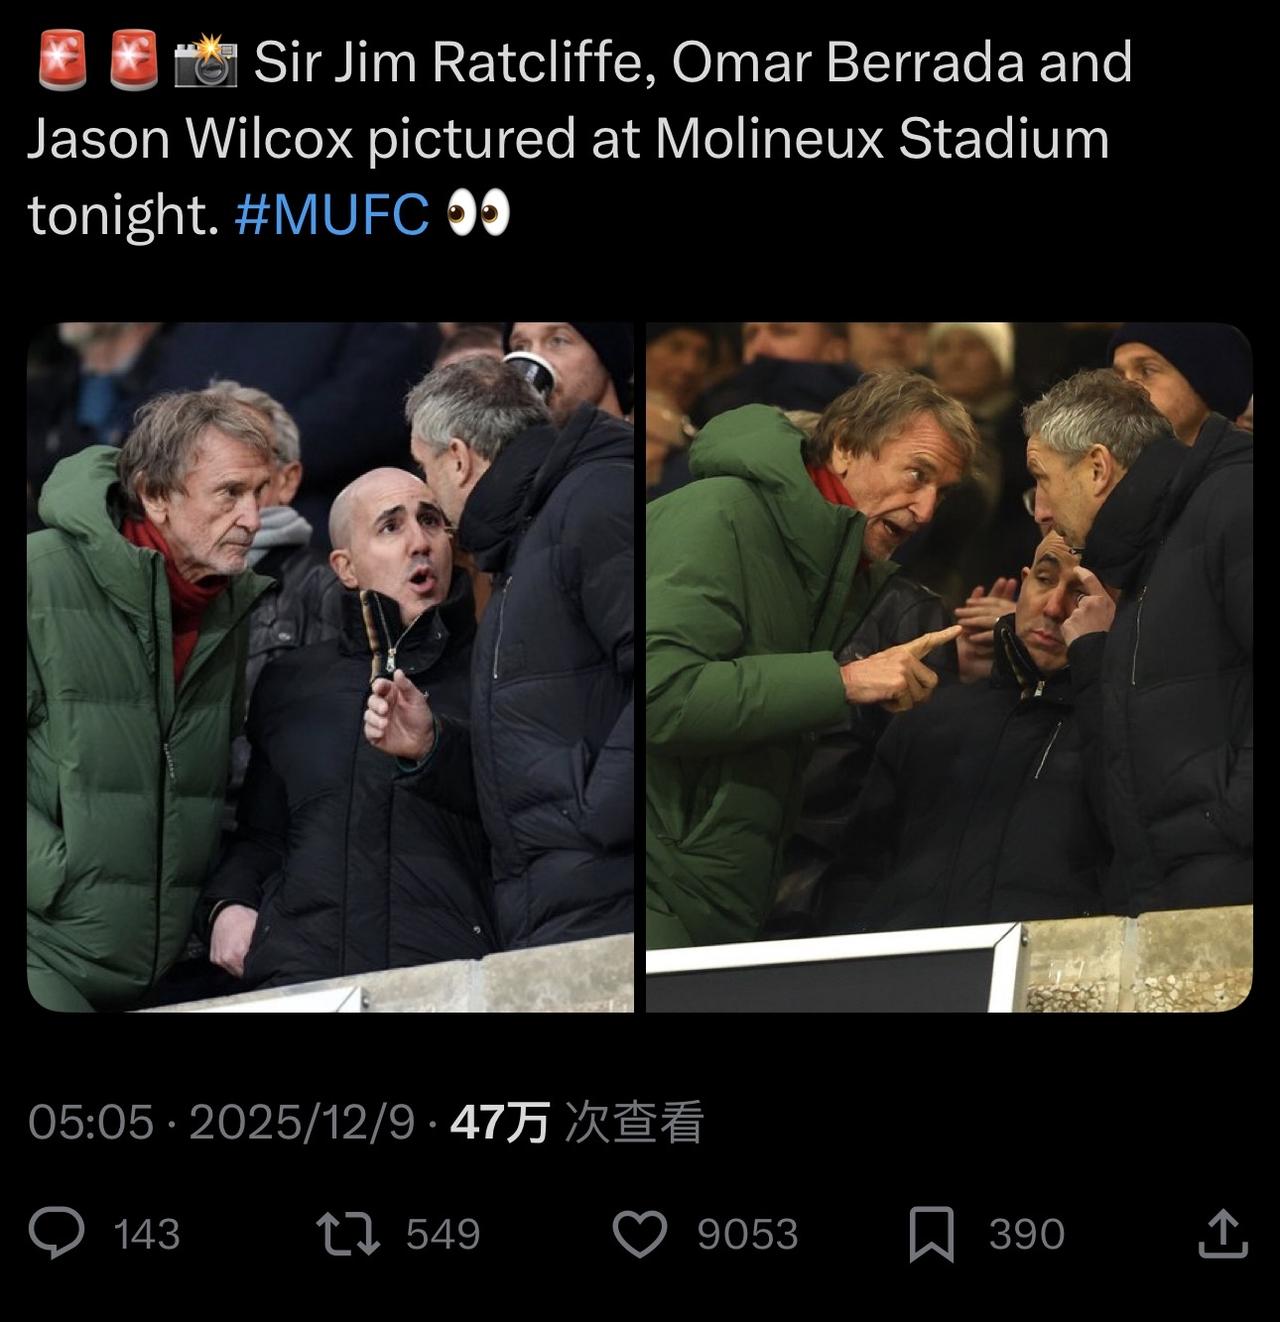Click the eyes emoji after #MUFC

(478, 213)
